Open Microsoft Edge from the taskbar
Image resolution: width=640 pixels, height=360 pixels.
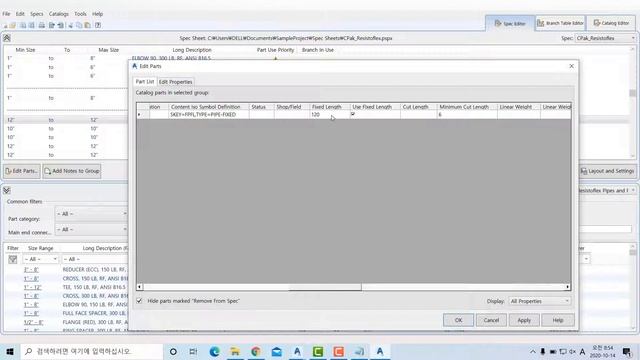click(x=214, y=351)
